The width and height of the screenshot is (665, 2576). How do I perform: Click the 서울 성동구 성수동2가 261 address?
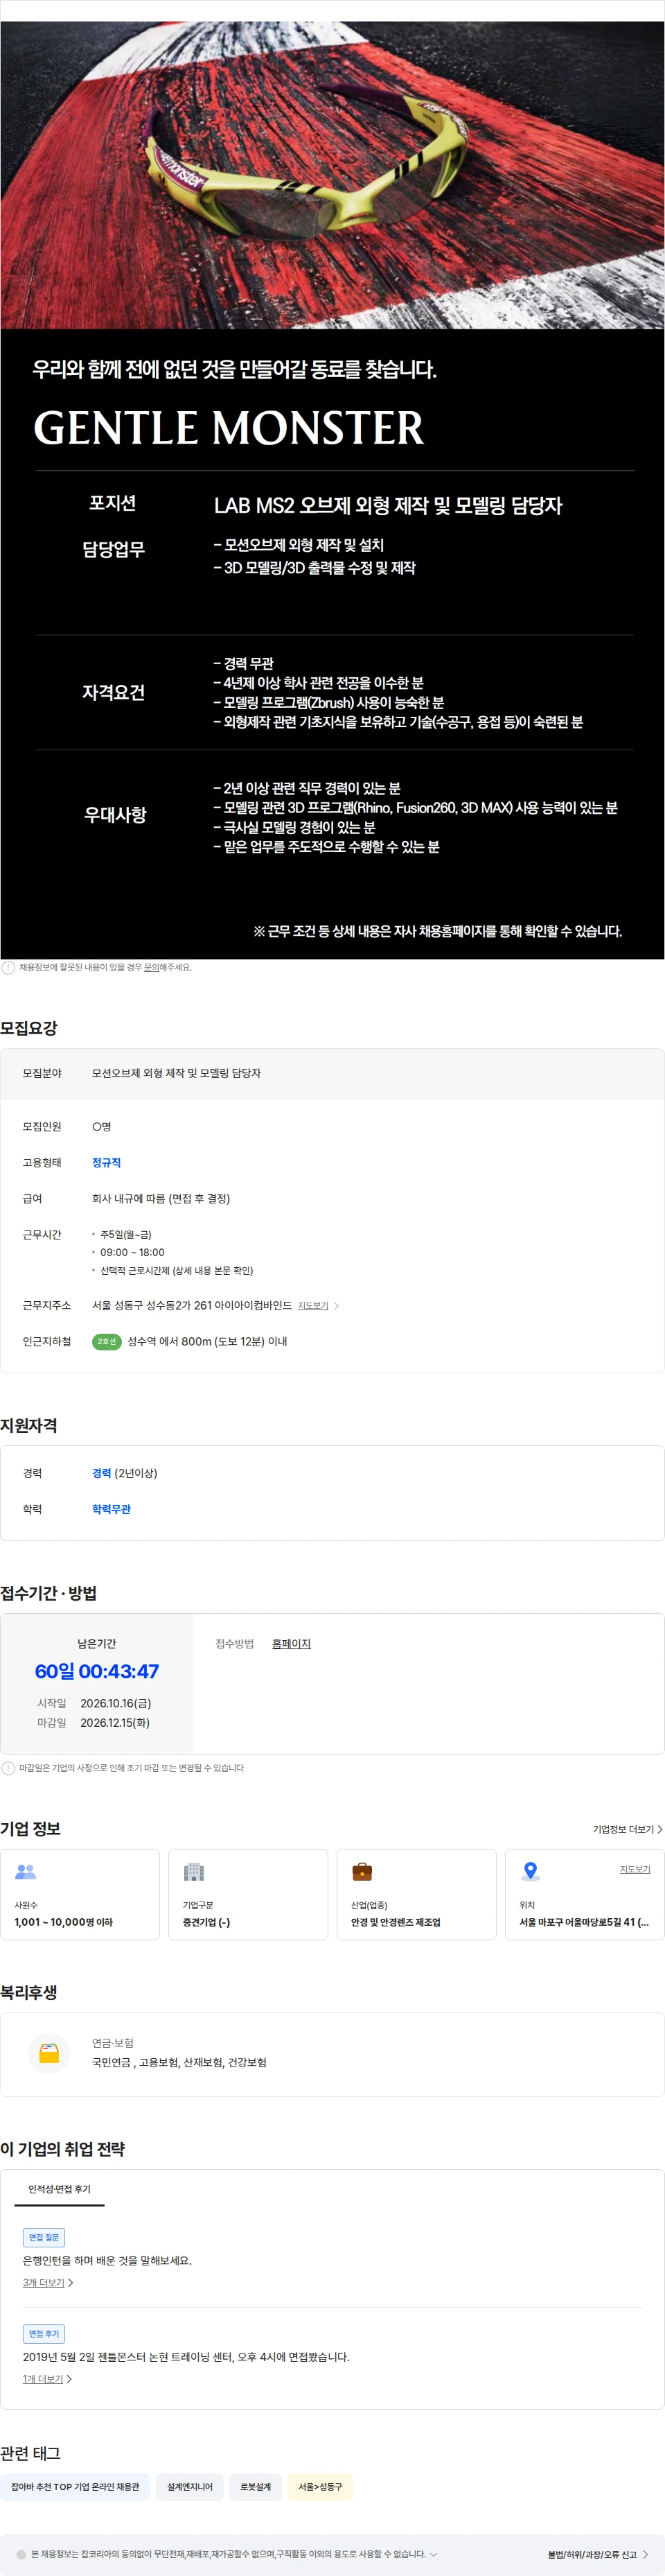(x=192, y=1306)
